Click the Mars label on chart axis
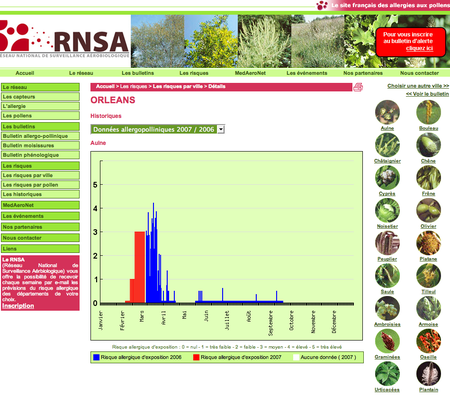Viewport: 450px width, 395px height. click(x=142, y=316)
